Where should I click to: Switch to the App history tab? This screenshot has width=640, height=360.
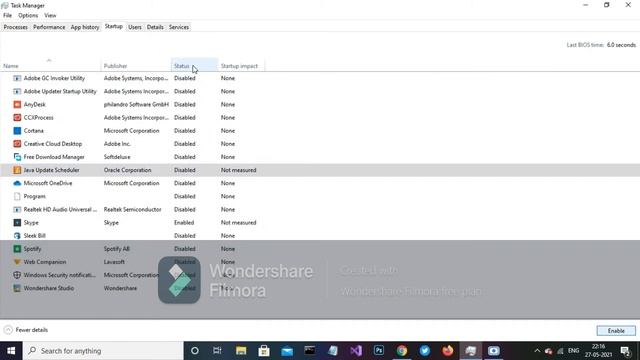coord(85,27)
